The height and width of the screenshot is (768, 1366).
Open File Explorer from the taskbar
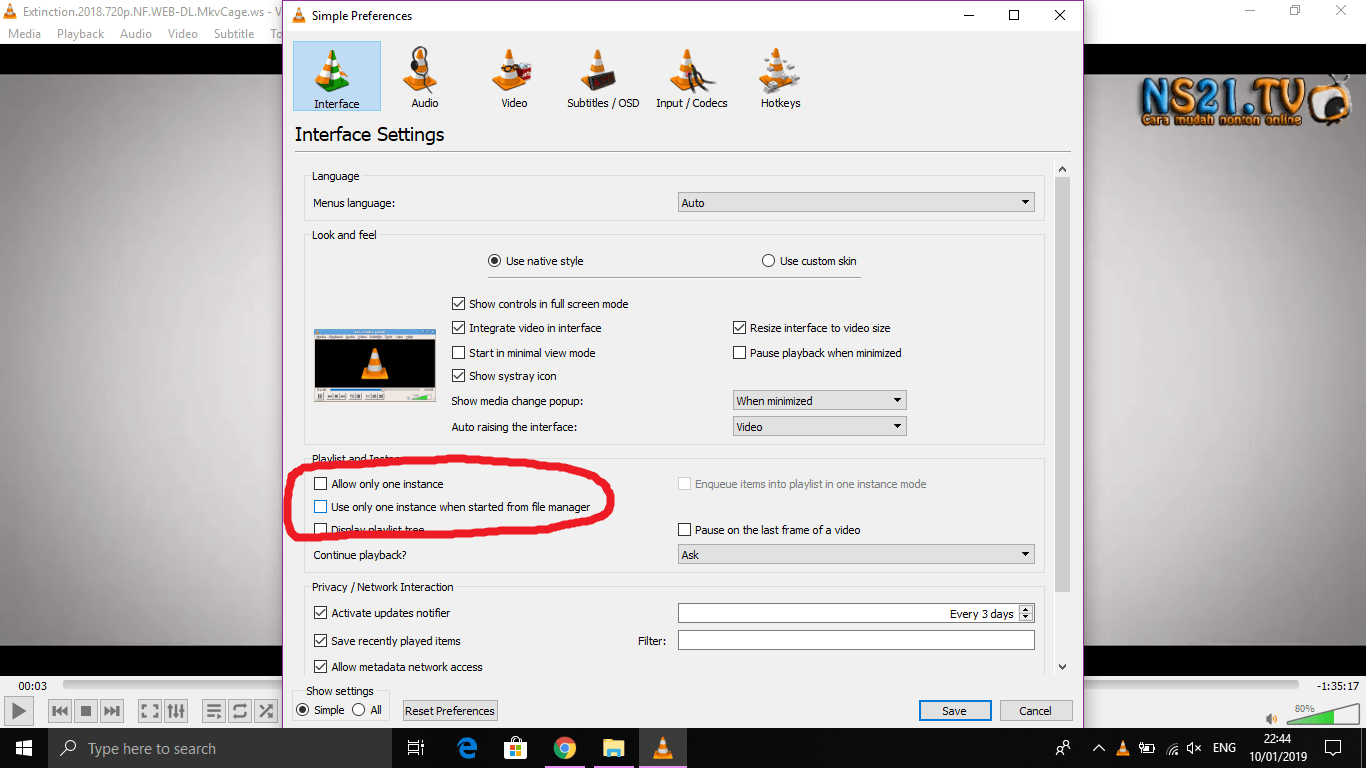614,748
